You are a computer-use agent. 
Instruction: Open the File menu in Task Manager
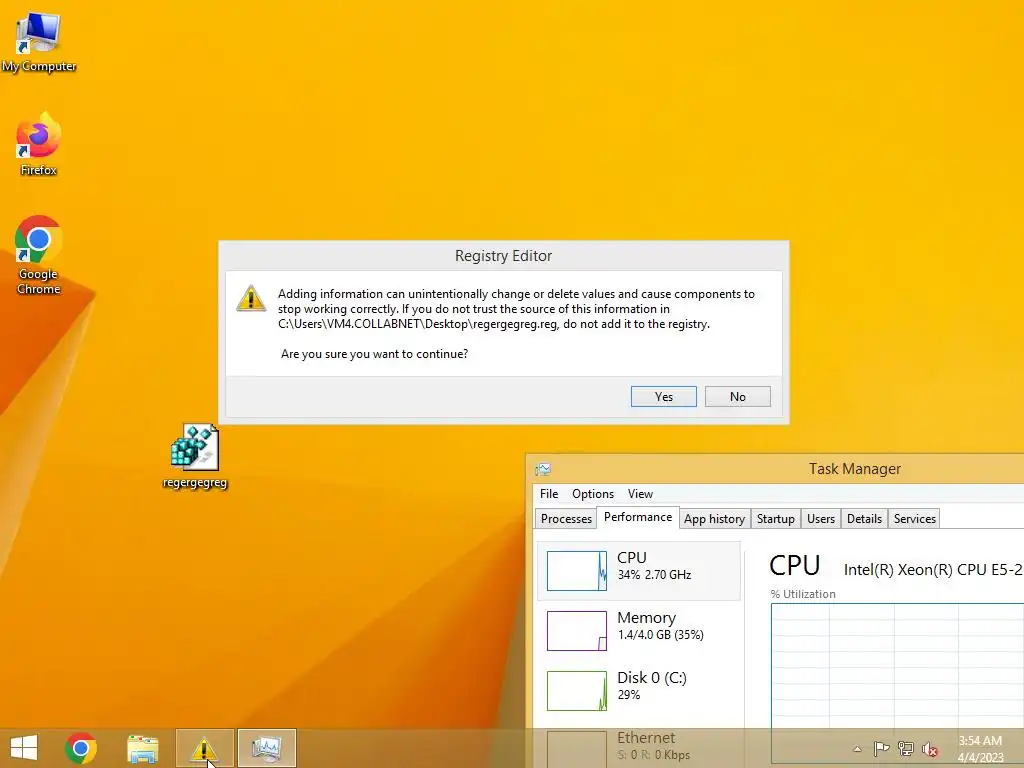[x=549, y=494]
